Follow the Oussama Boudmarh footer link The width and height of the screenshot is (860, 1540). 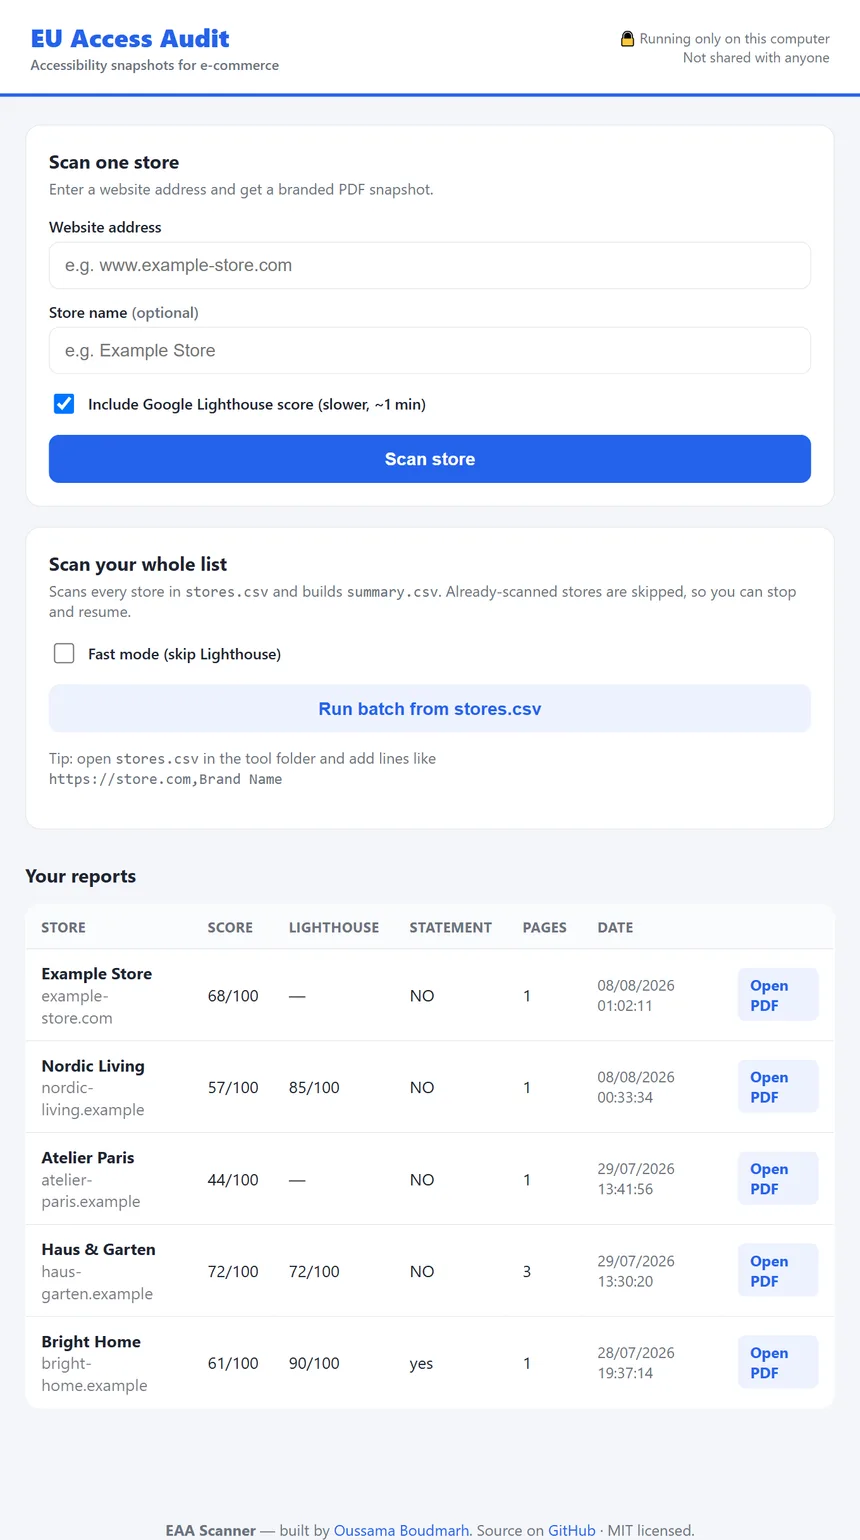pyautogui.click(x=402, y=1530)
